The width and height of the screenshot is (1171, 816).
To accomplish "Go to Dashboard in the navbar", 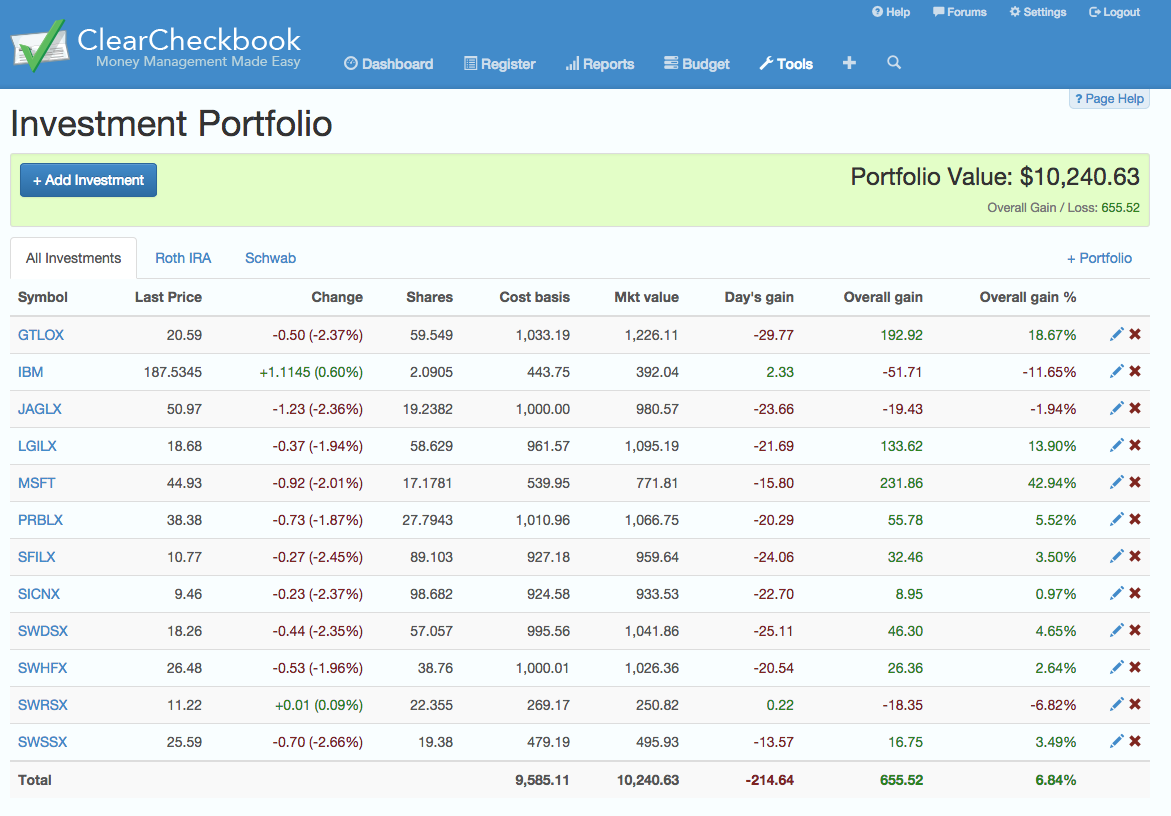I will click(388, 64).
